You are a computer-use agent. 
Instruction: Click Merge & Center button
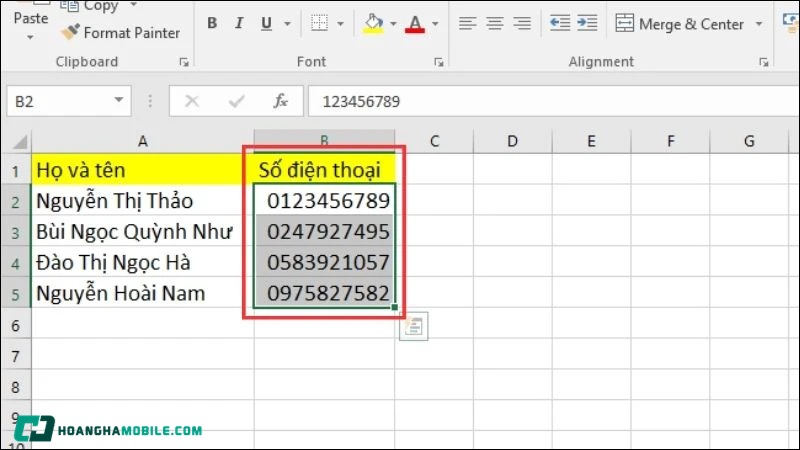pos(679,23)
